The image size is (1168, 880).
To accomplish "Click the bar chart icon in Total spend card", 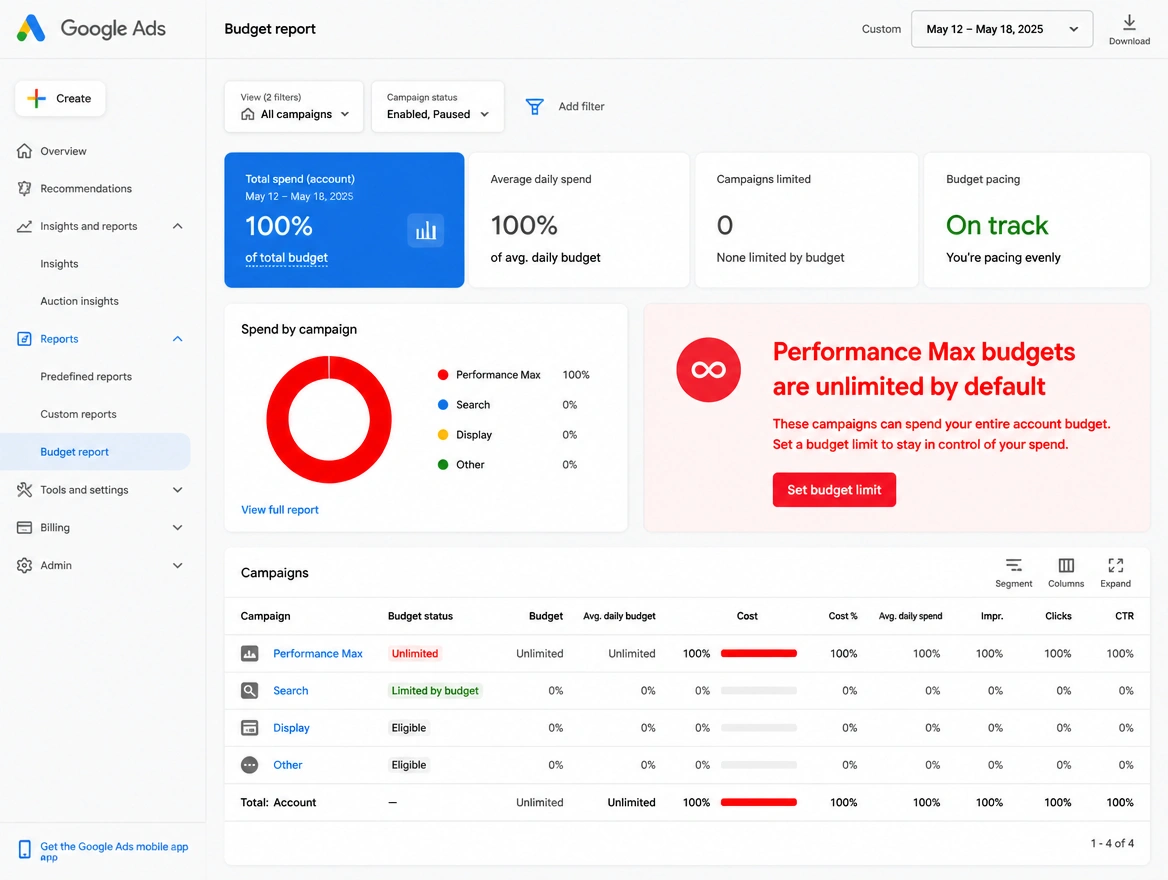I will click(x=425, y=230).
